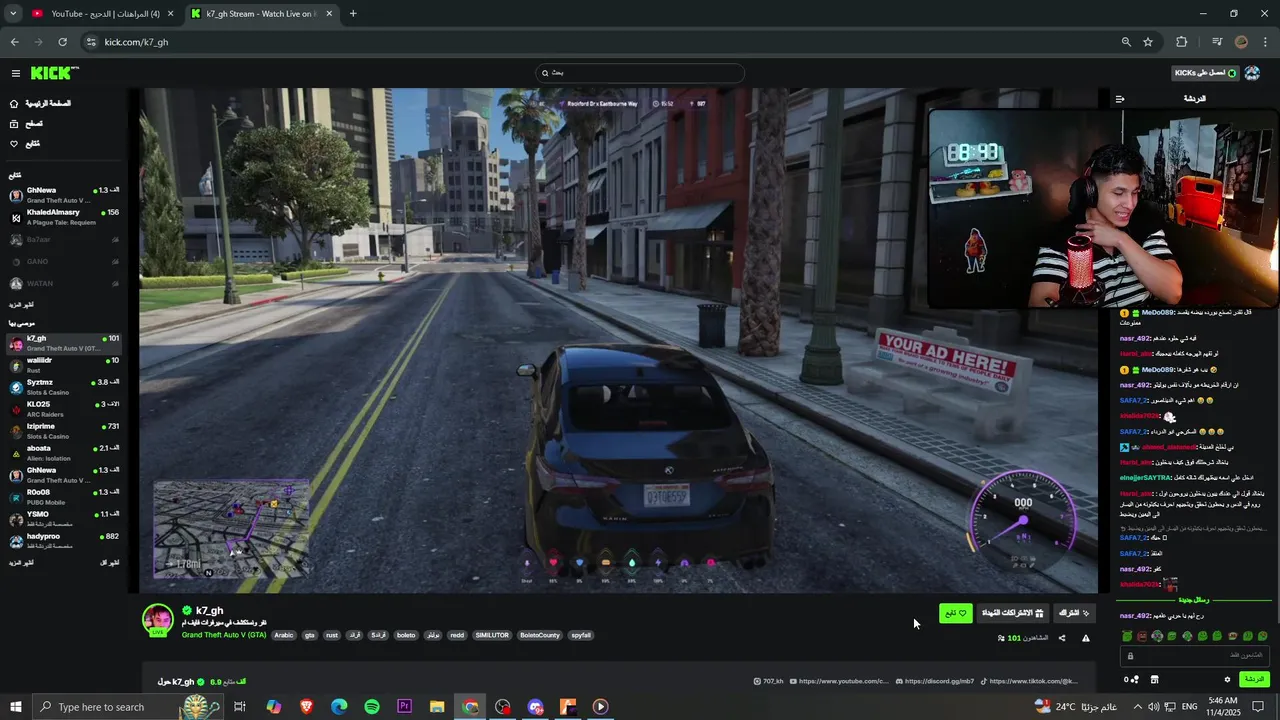Open KLO25 ARC Raiders channel
Screen dimensions: 1280x720
click(64, 408)
